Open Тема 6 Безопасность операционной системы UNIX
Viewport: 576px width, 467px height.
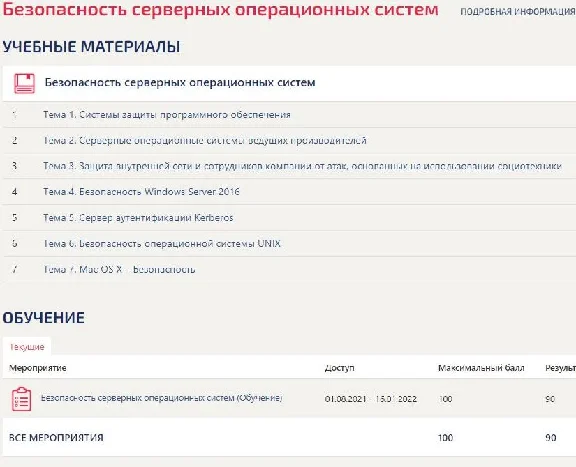[x=162, y=244]
